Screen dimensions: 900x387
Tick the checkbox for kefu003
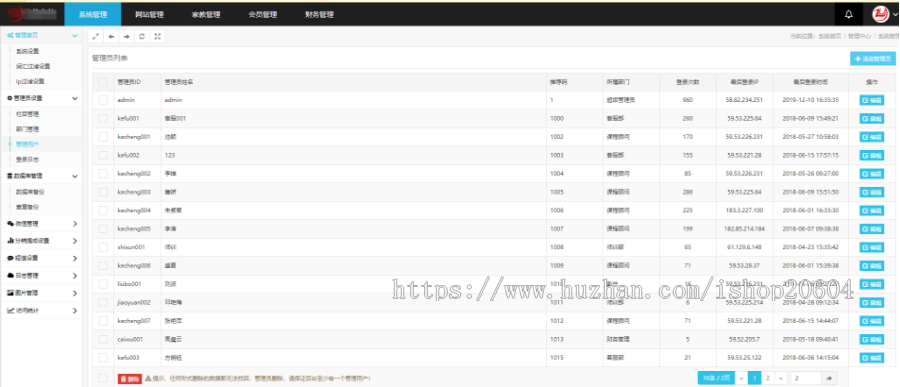(x=103, y=357)
